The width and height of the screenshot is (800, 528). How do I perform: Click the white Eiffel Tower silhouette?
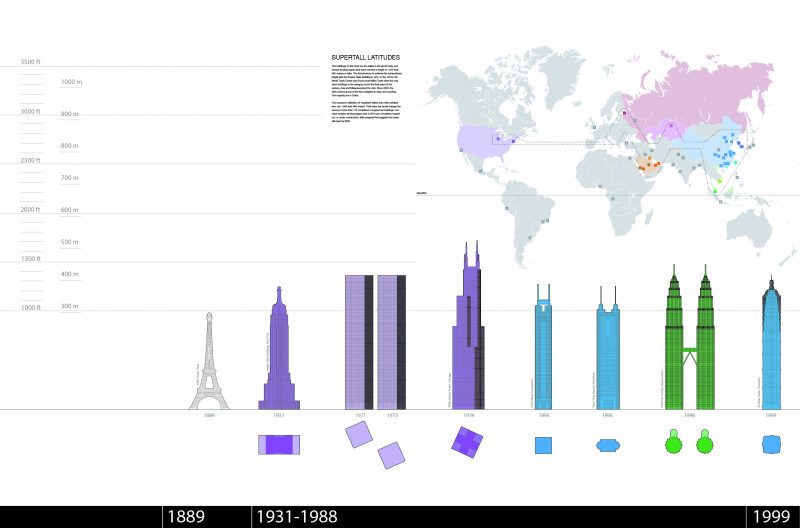pyautogui.click(x=209, y=361)
